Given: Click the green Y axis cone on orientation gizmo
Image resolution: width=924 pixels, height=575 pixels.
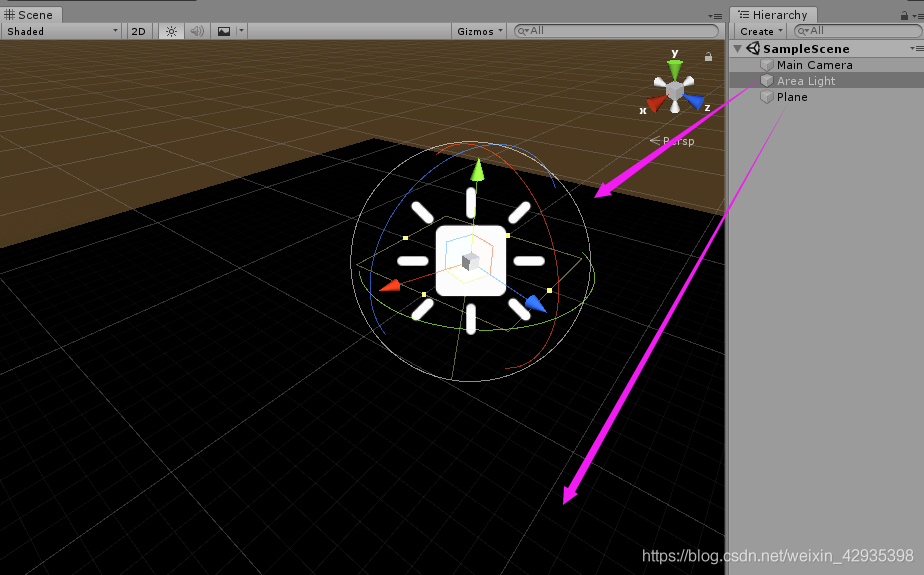Looking at the screenshot, I should point(675,68).
